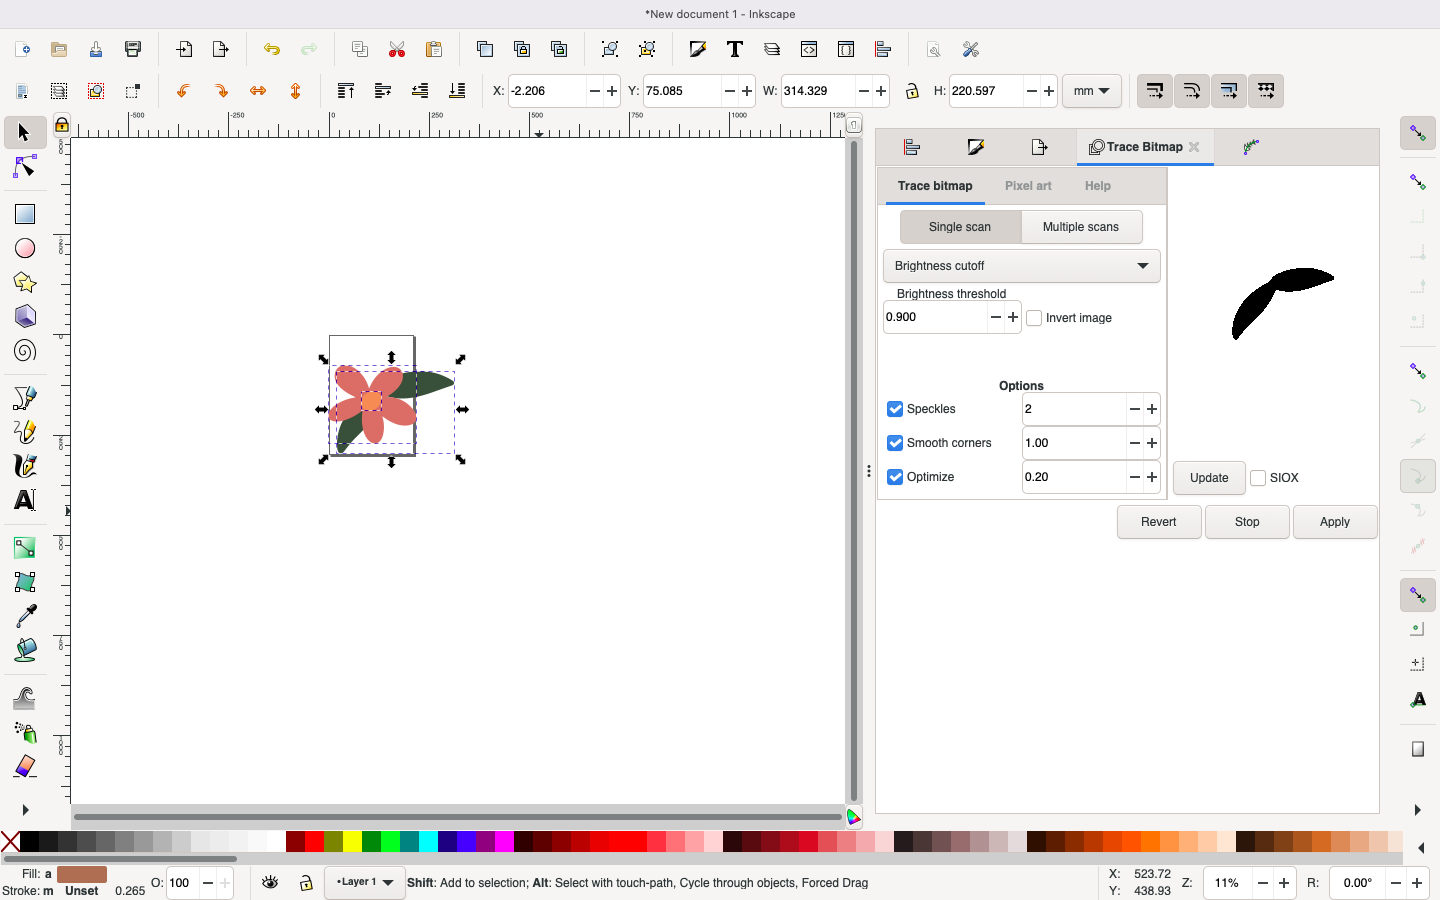Open the Brightness cutoff dropdown
The width and height of the screenshot is (1440, 900).
(1021, 266)
